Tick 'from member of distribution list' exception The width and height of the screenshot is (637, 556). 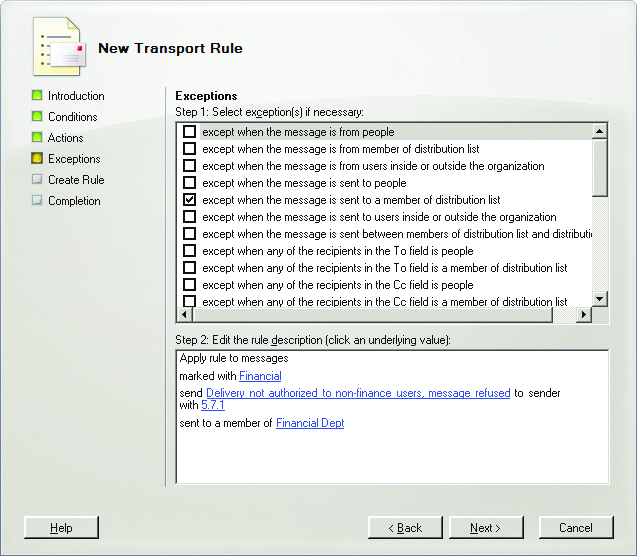pyautogui.click(x=190, y=149)
